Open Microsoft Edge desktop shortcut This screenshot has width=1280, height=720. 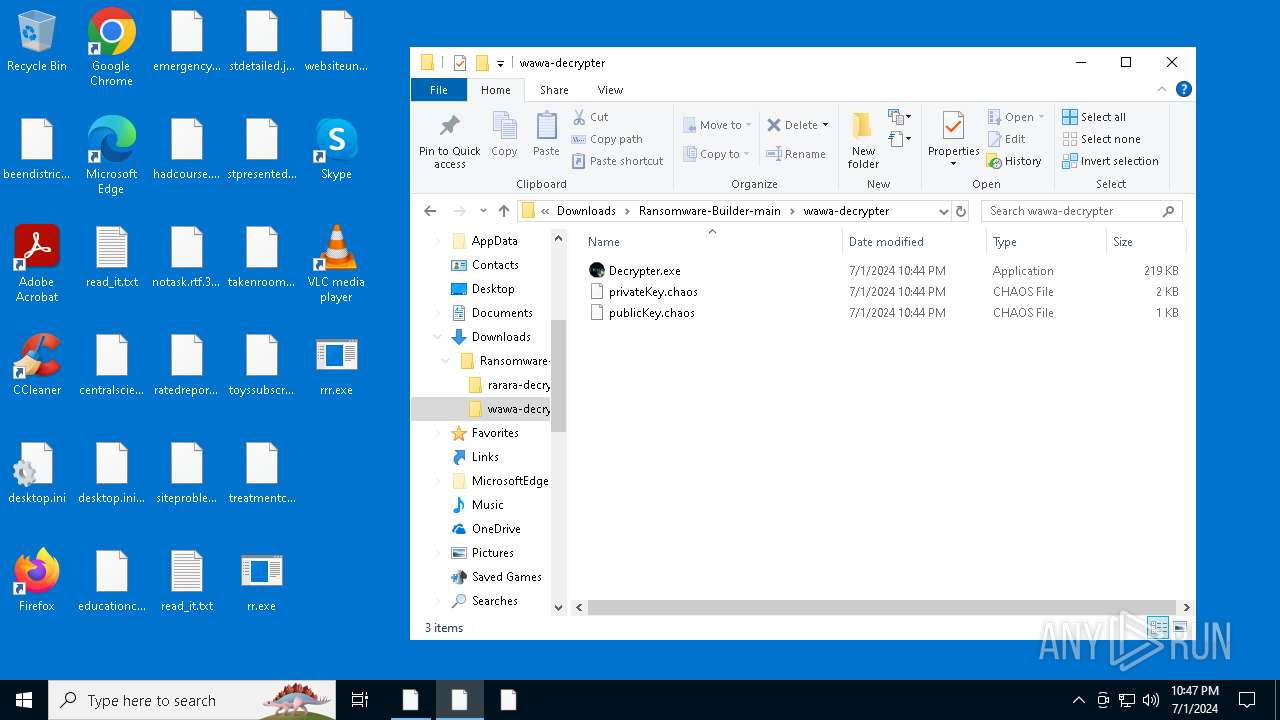click(111, 155)
